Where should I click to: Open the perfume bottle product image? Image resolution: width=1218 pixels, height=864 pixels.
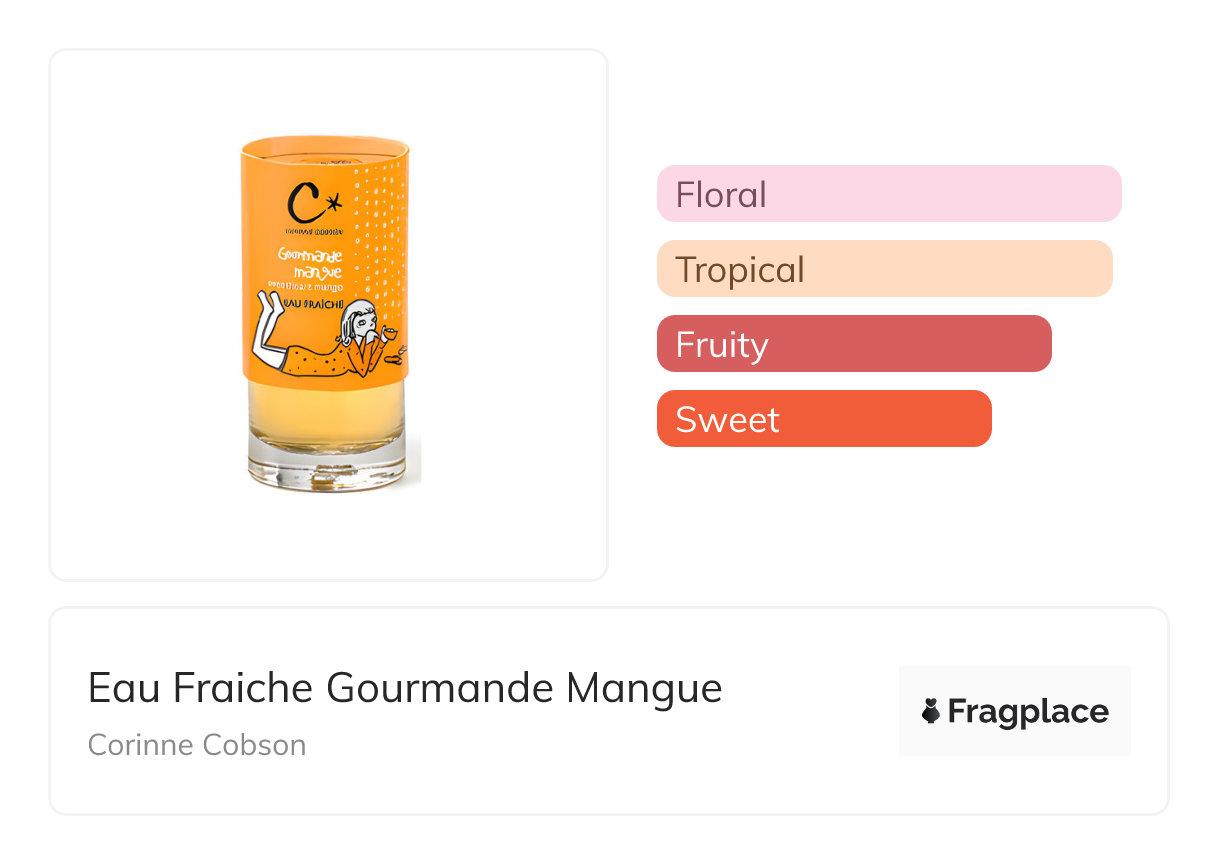pos(328,314)
